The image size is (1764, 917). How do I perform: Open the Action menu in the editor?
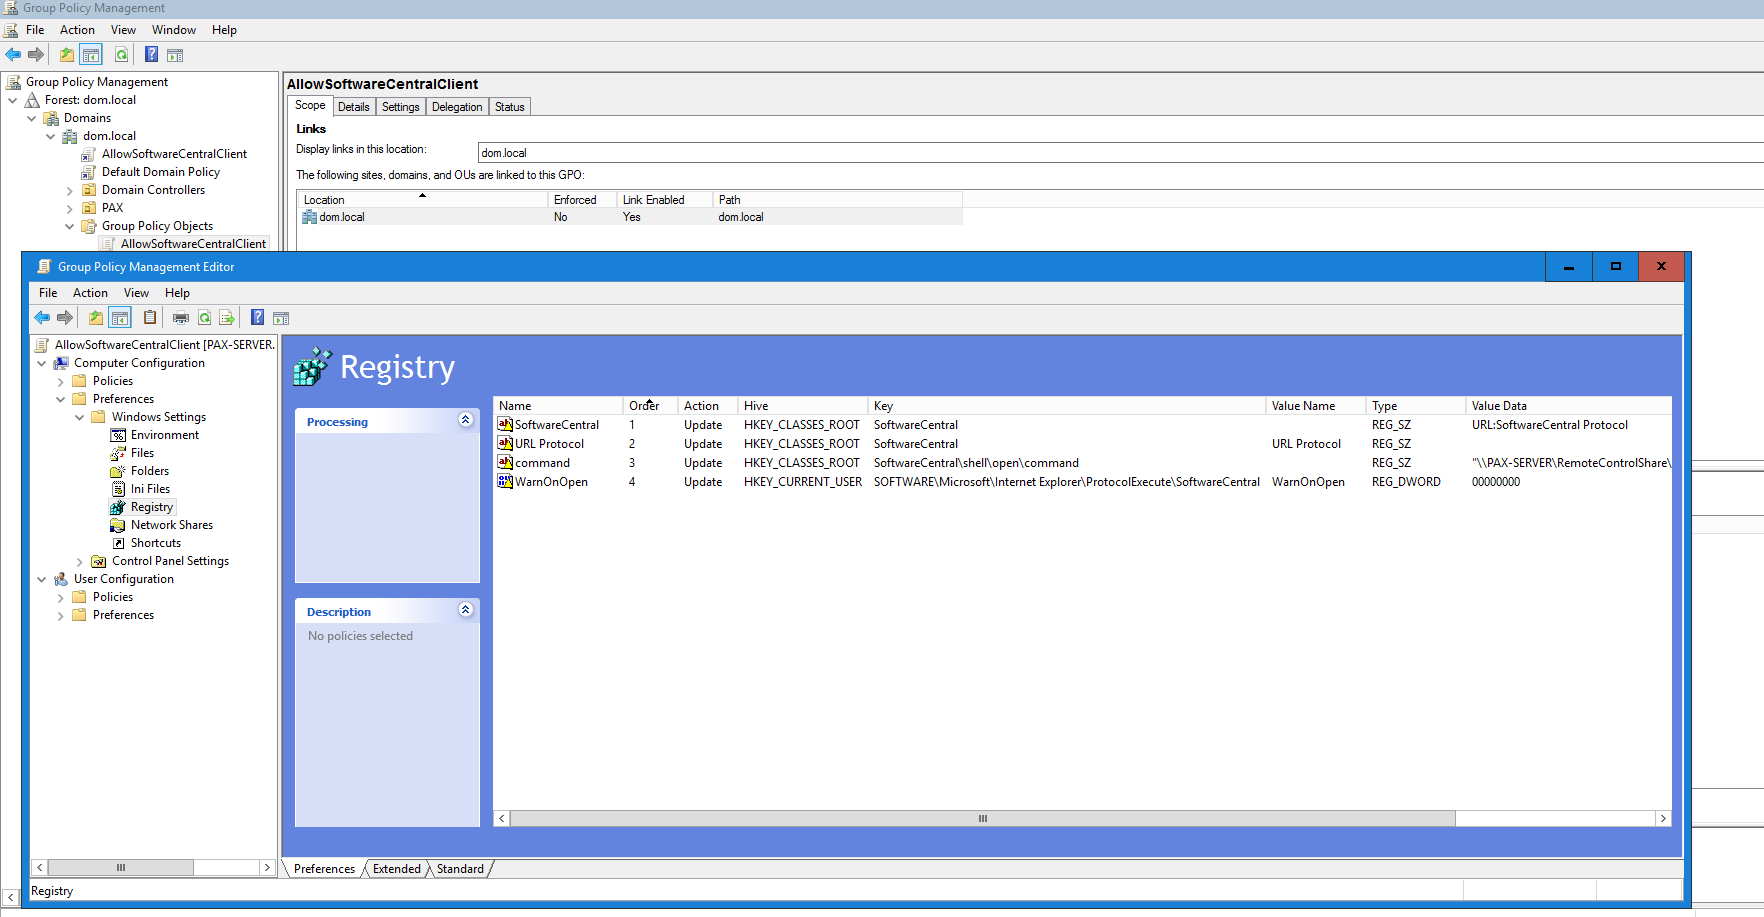(90, 293)
